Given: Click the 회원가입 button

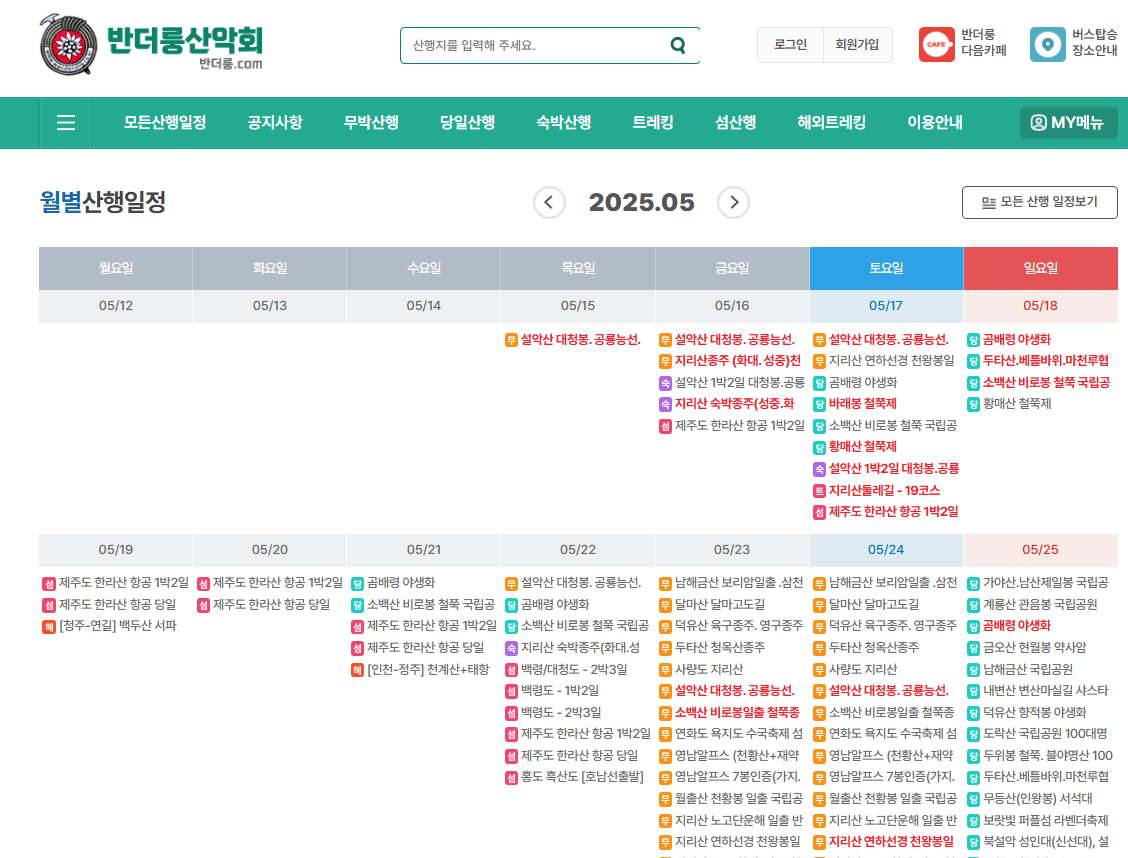Looking at the screenshot, I should (857, 45).
